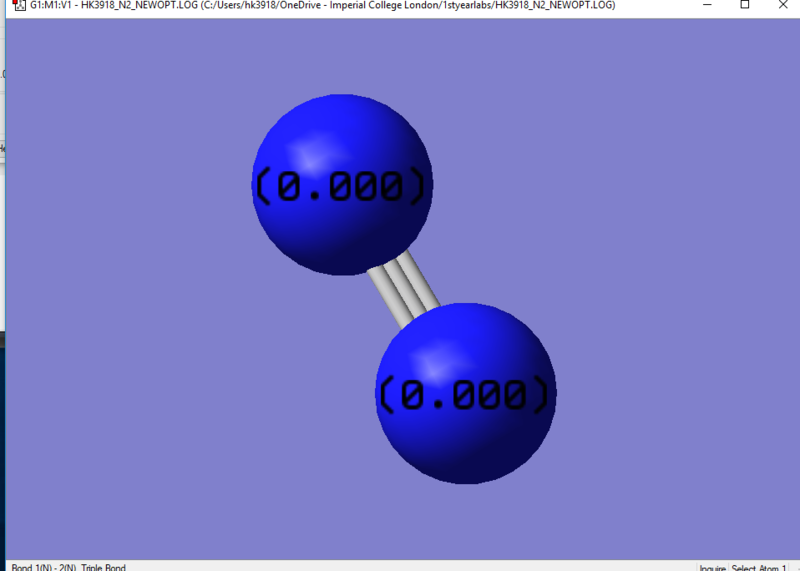
Task: Click the GaussView window icon in title bar
Action: pyautogui.click(x=19, y=5)
